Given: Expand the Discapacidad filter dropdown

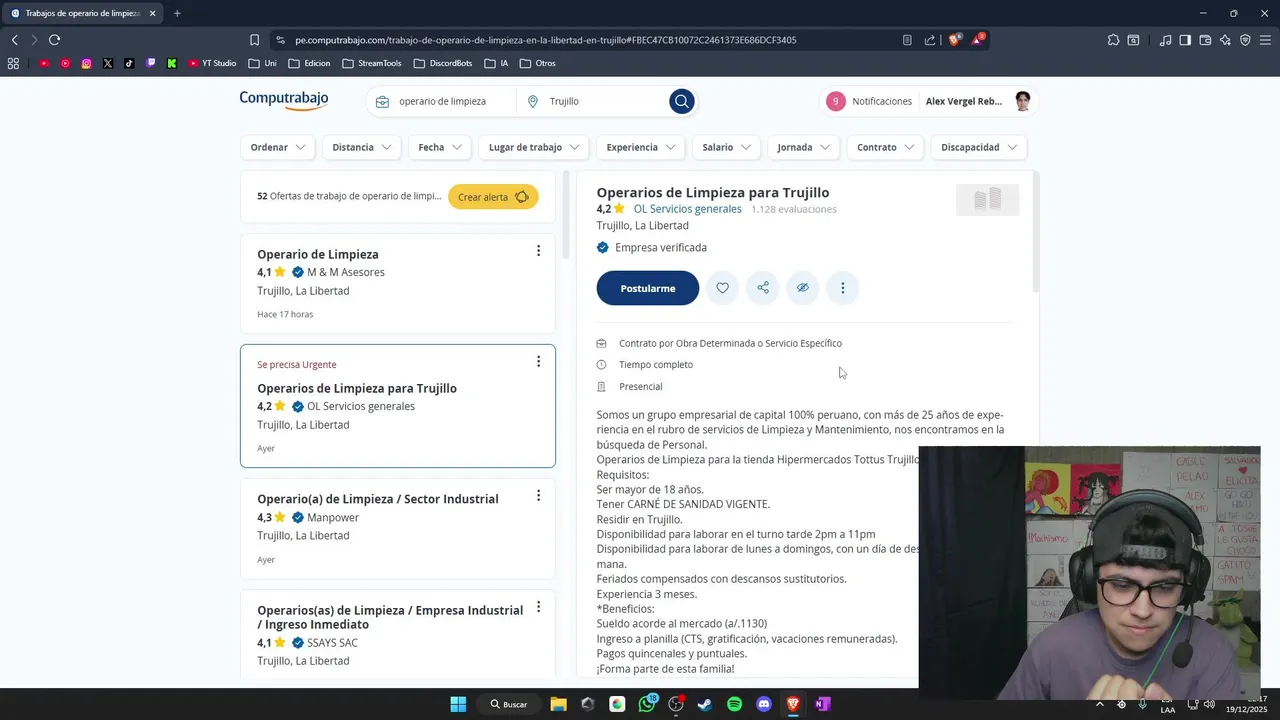Looking at the screenshot, I should [x=979, y=147].
